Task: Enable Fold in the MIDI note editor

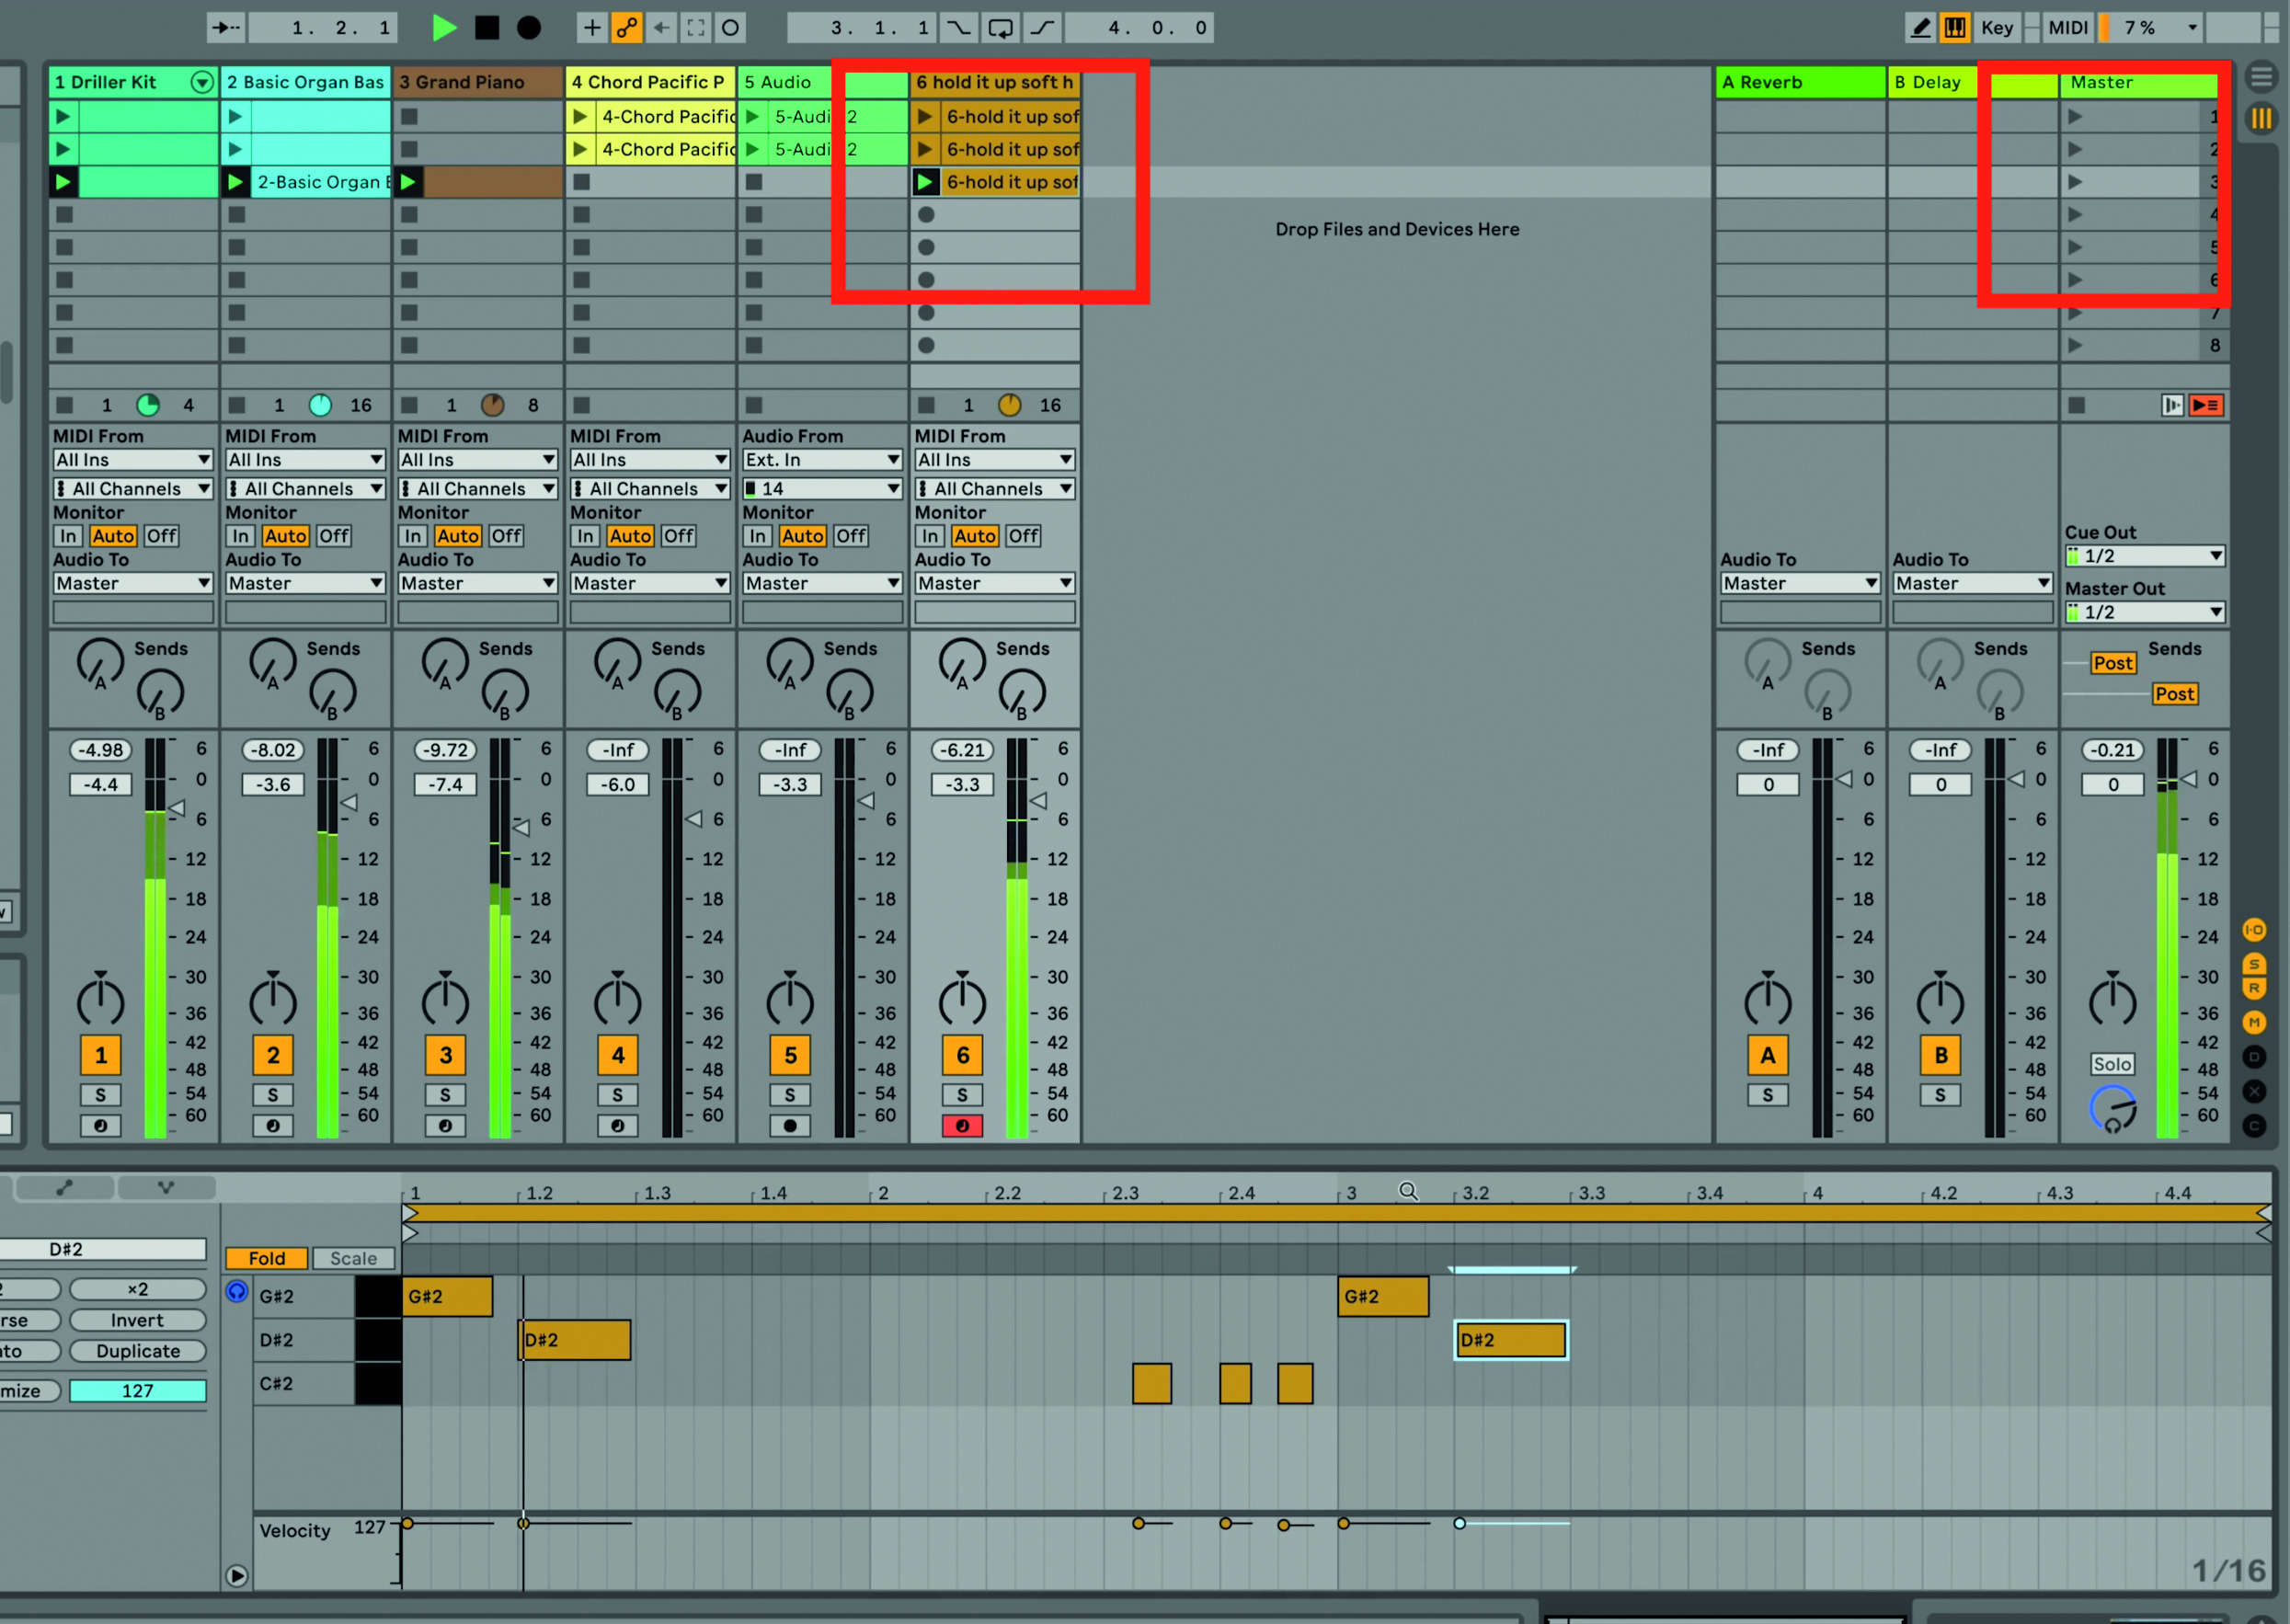Action: click(267, 1258)
